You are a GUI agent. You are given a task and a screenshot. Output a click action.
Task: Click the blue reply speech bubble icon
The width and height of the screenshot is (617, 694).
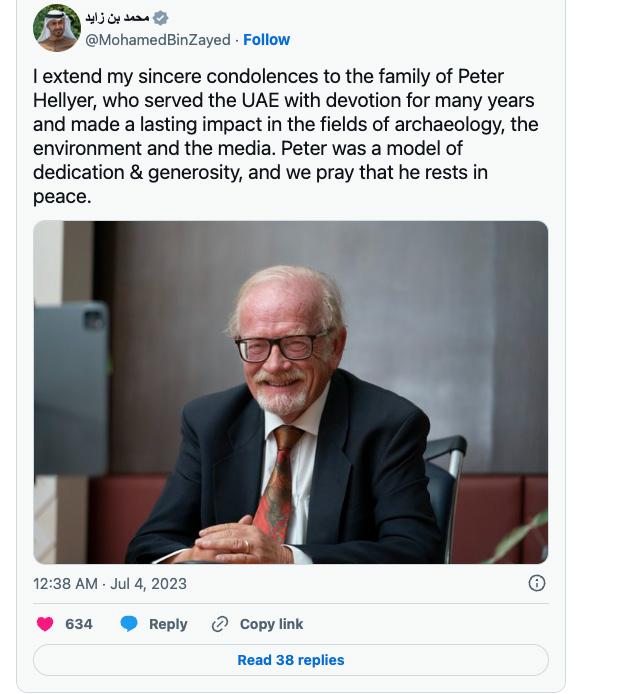[129, 624]
